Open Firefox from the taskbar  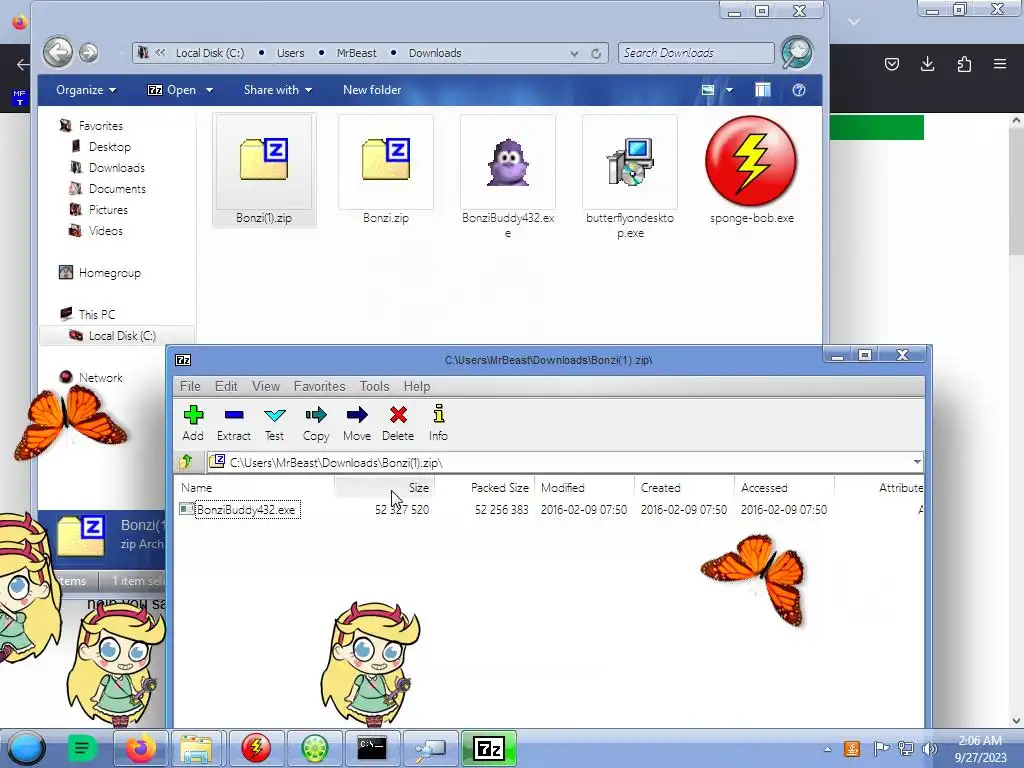coord(142,748)
